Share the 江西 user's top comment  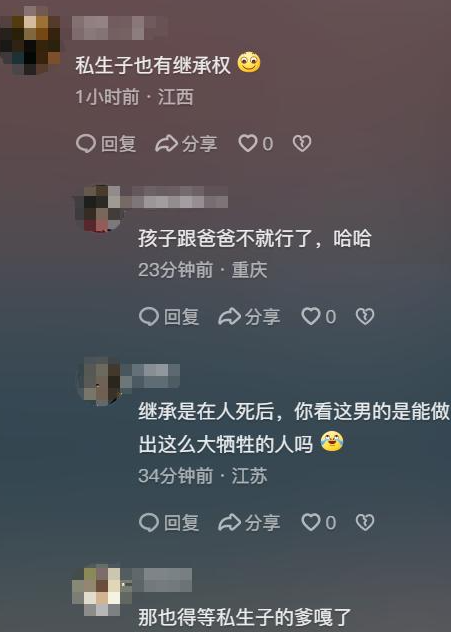186,143
